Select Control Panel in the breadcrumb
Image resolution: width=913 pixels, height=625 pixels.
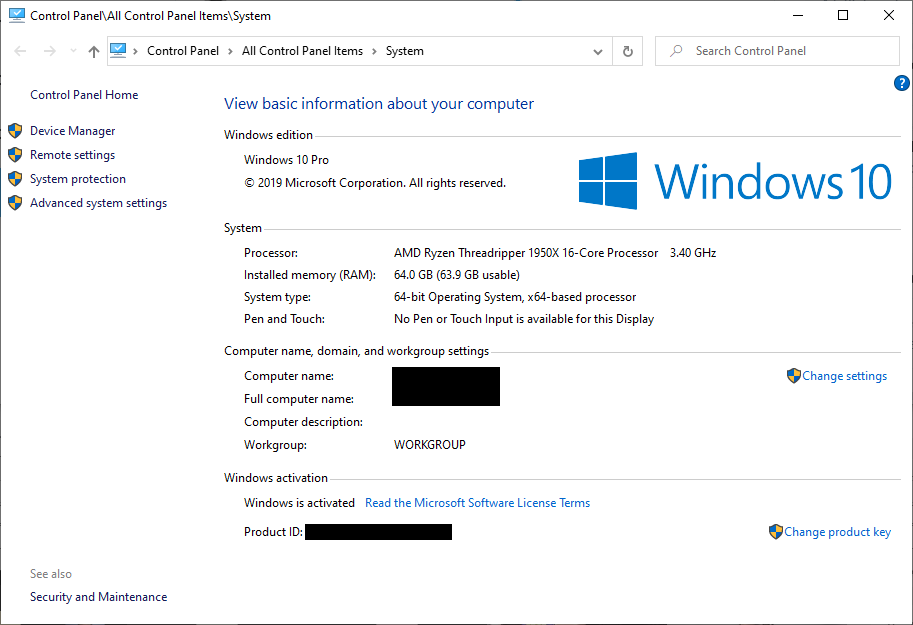(183, 51)
